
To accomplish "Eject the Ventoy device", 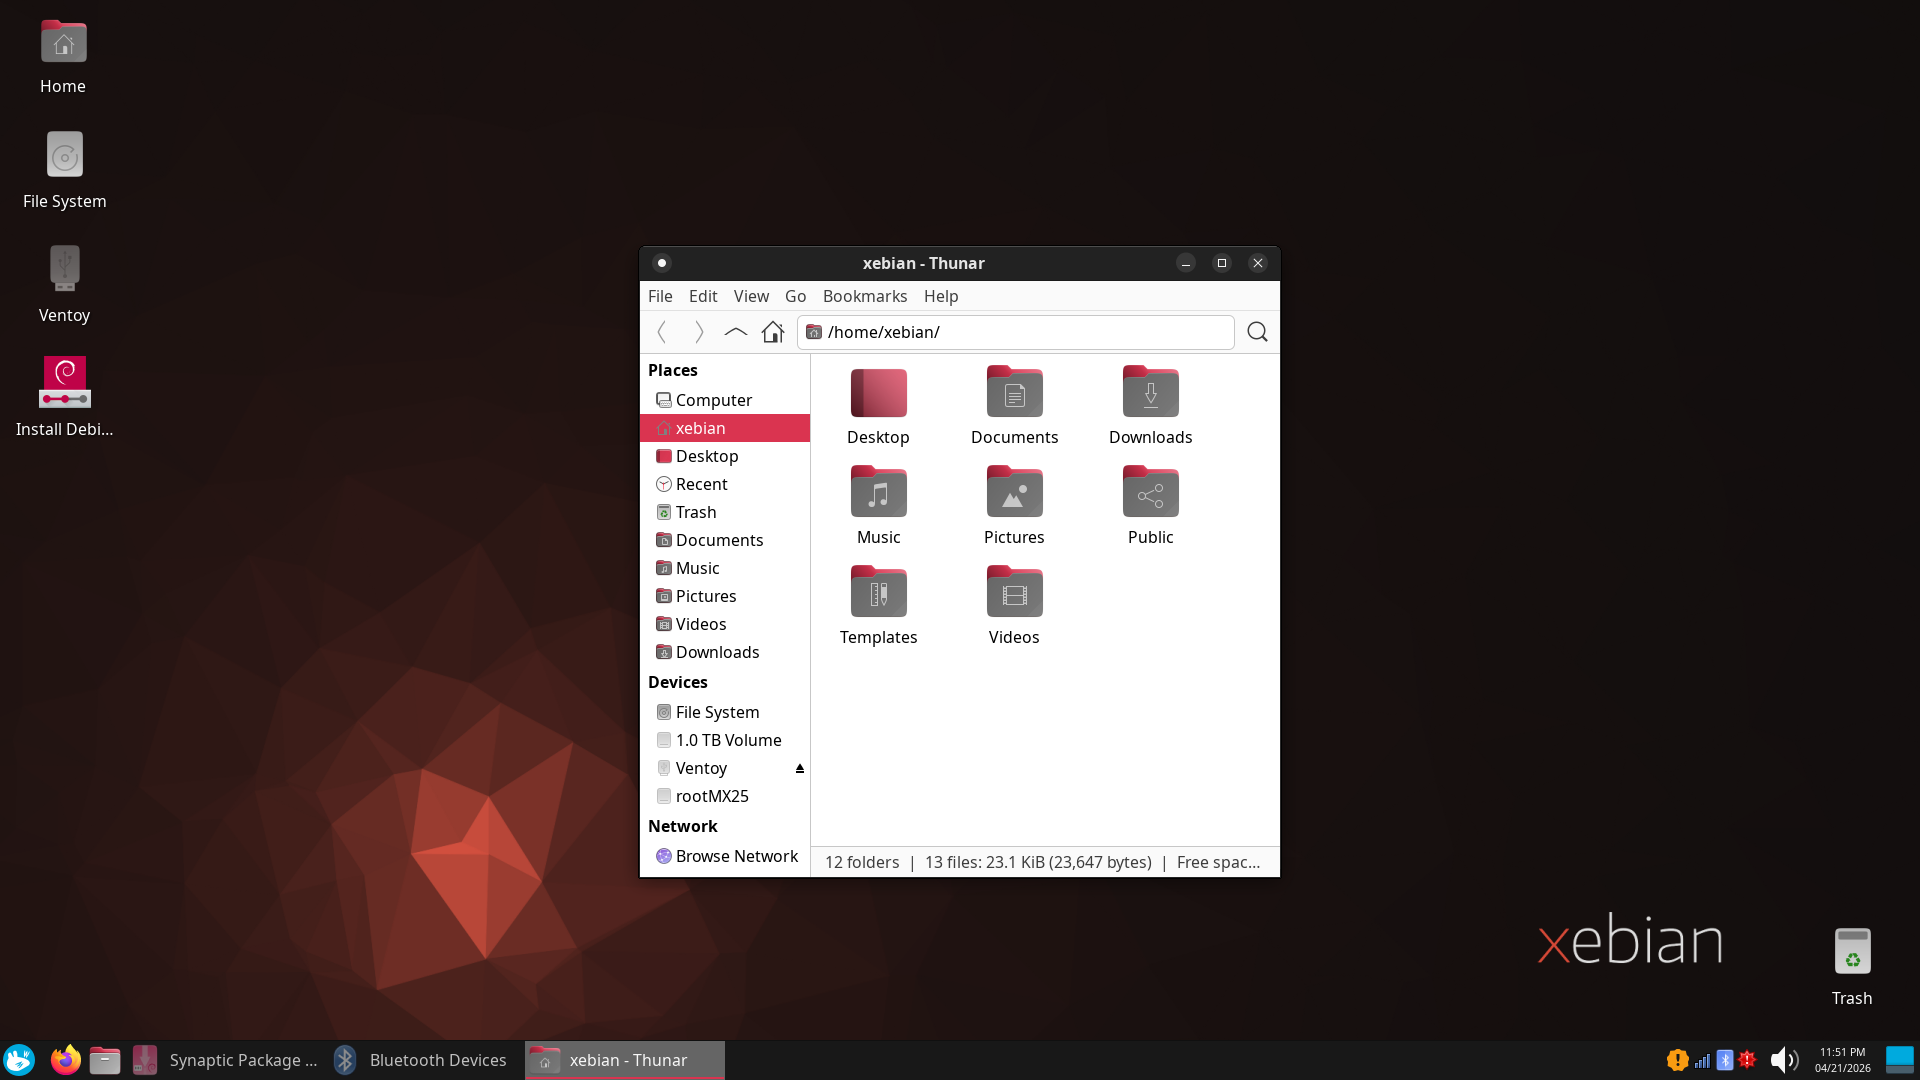I will pyautogui.click(x=799, y=768).
